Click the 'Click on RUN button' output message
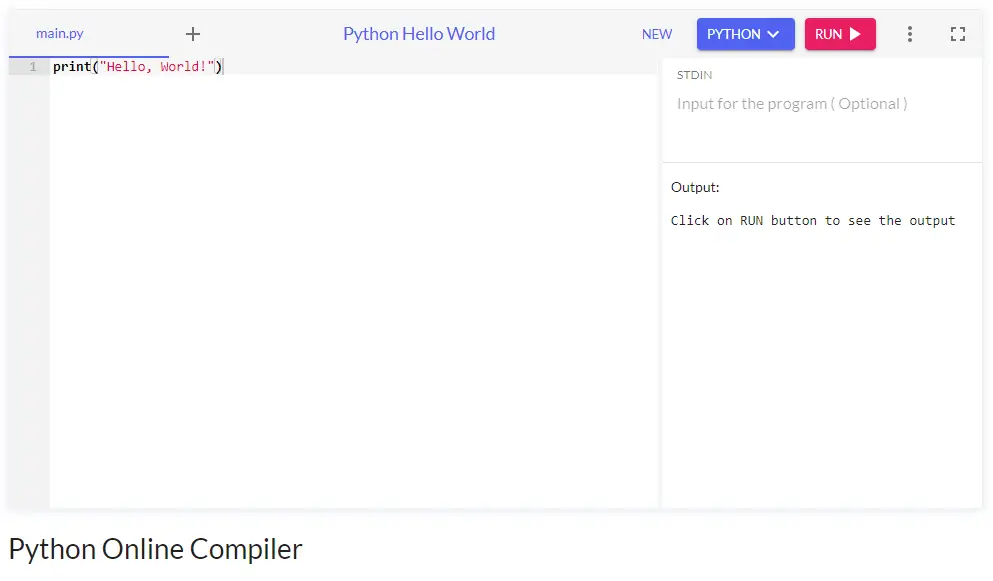The image size is (993, 581). 813,220
